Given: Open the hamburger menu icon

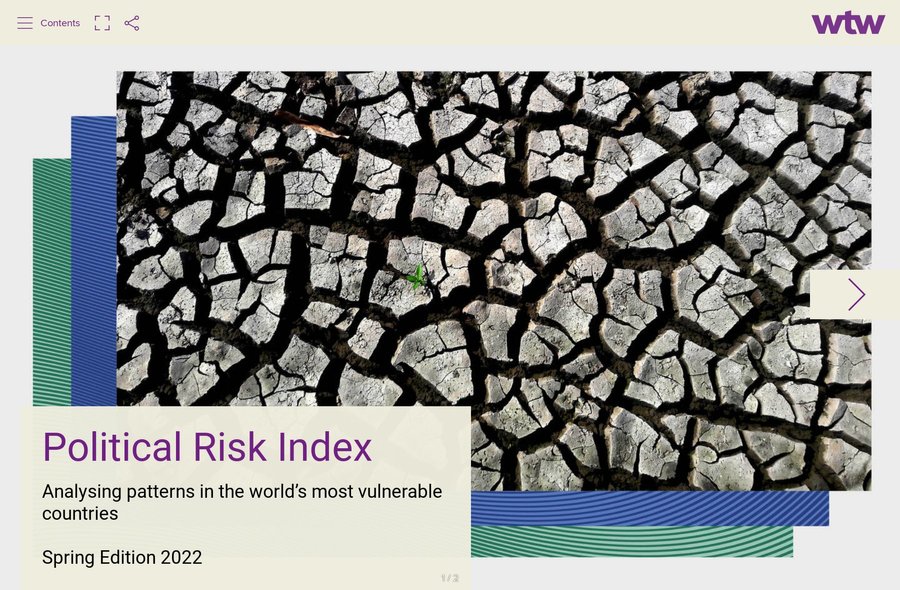Looking at the screenshot, I should click(x=25, y=23).
